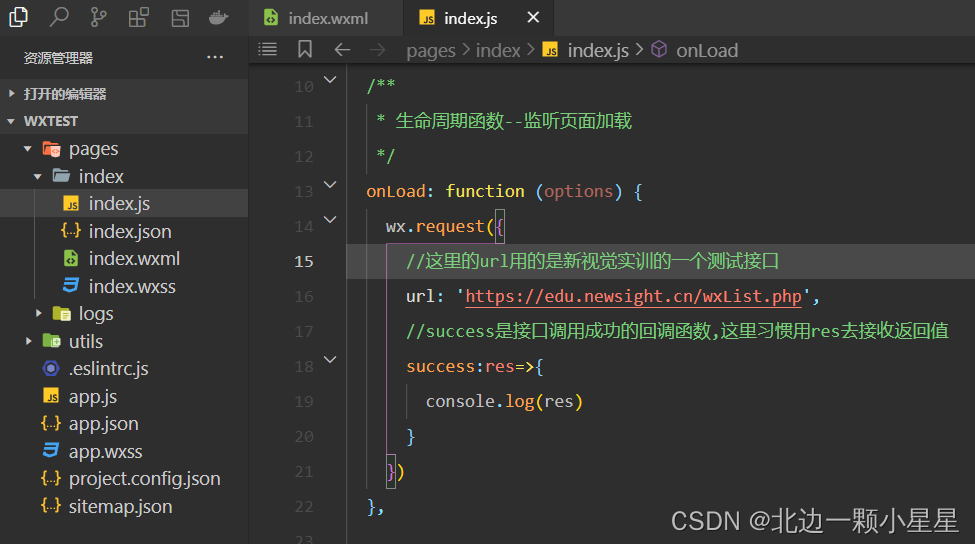The height and width of the screenshot is (544, 975).
Task: Click line number 19 in gutter
Action: pos(303,402)
